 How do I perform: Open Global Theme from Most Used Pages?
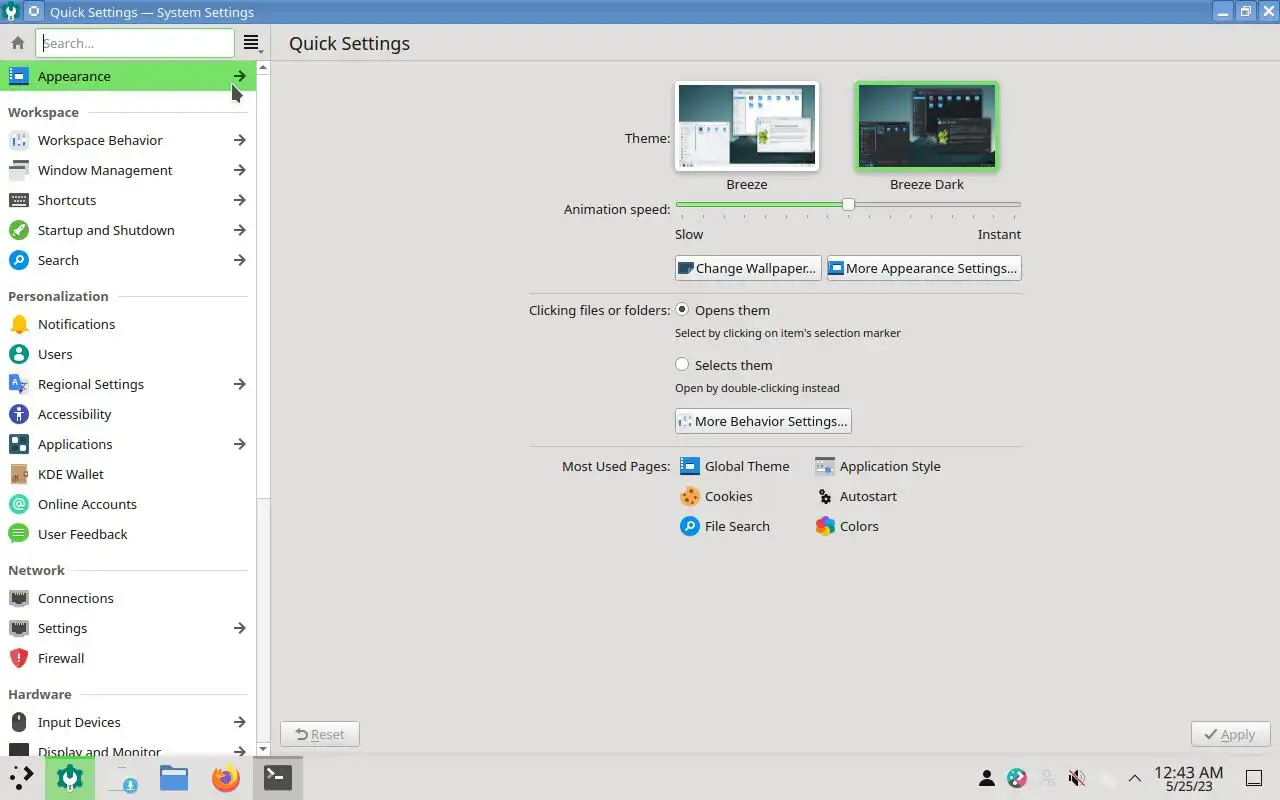point(735,466)
